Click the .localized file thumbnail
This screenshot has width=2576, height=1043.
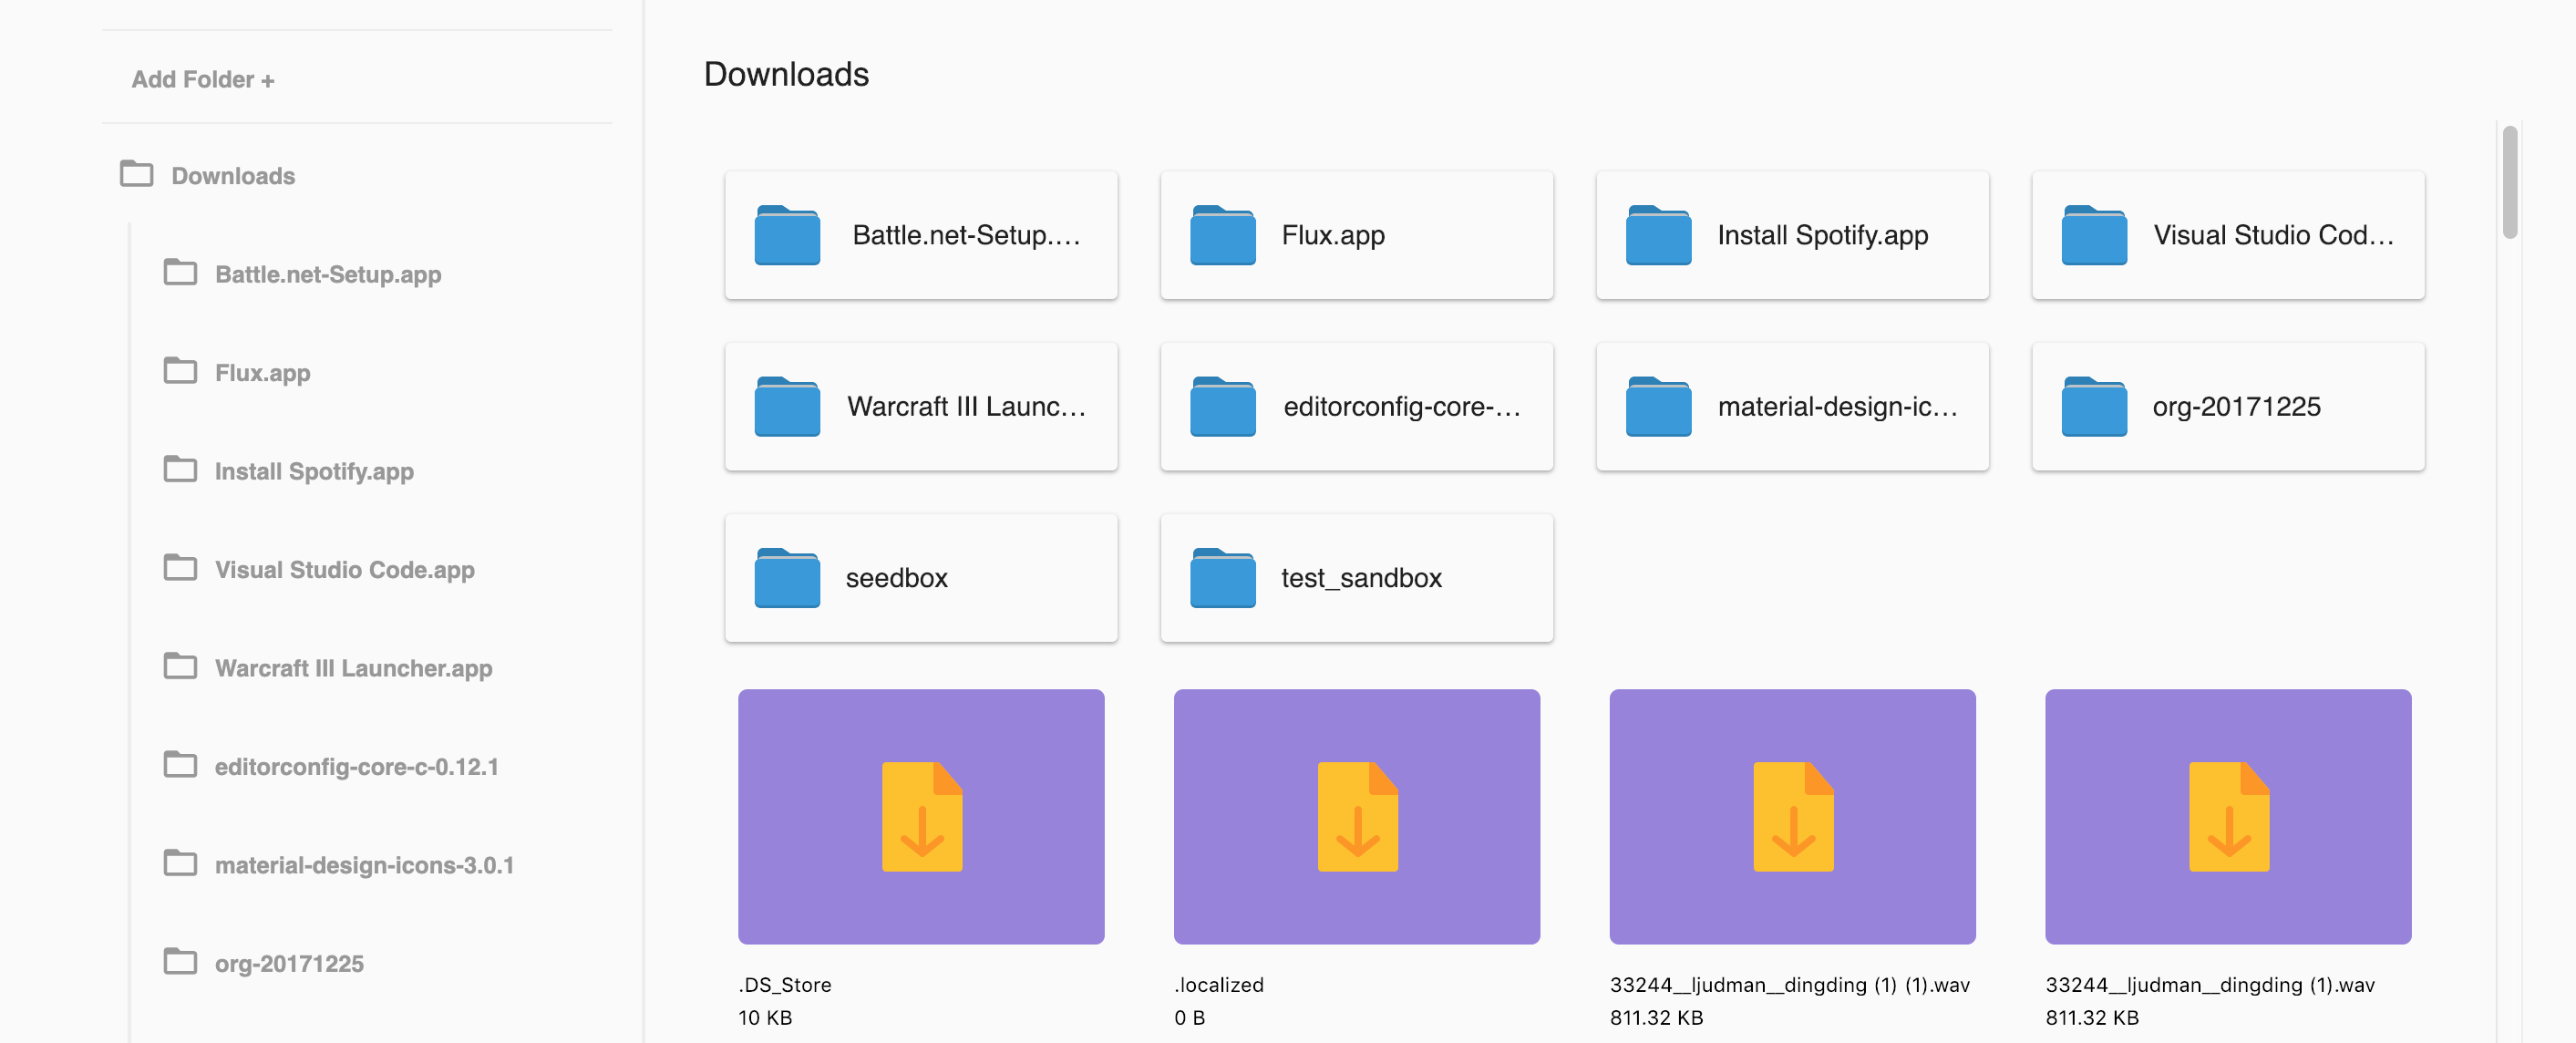pyautogui.click(x=1356, y=816)
